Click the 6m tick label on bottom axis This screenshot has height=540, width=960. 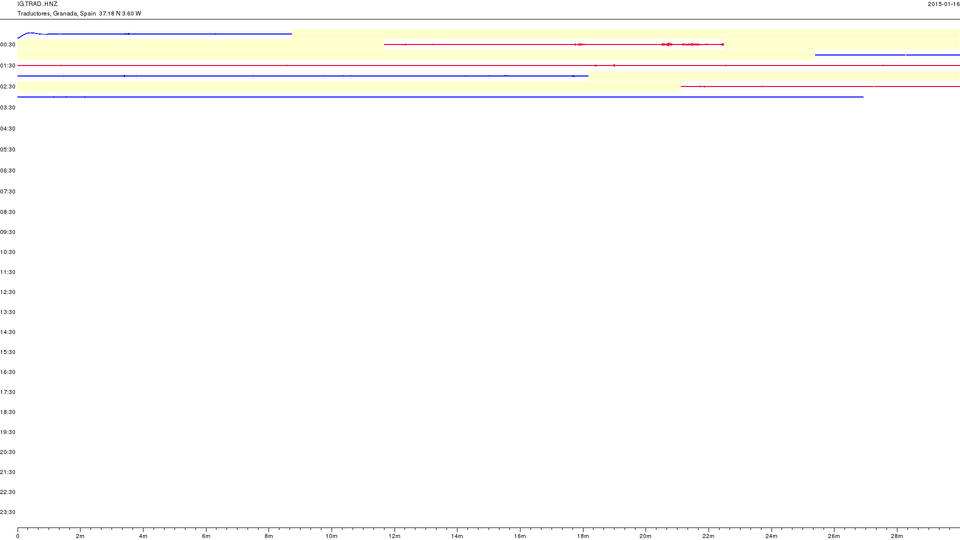(x=206, y=536)
